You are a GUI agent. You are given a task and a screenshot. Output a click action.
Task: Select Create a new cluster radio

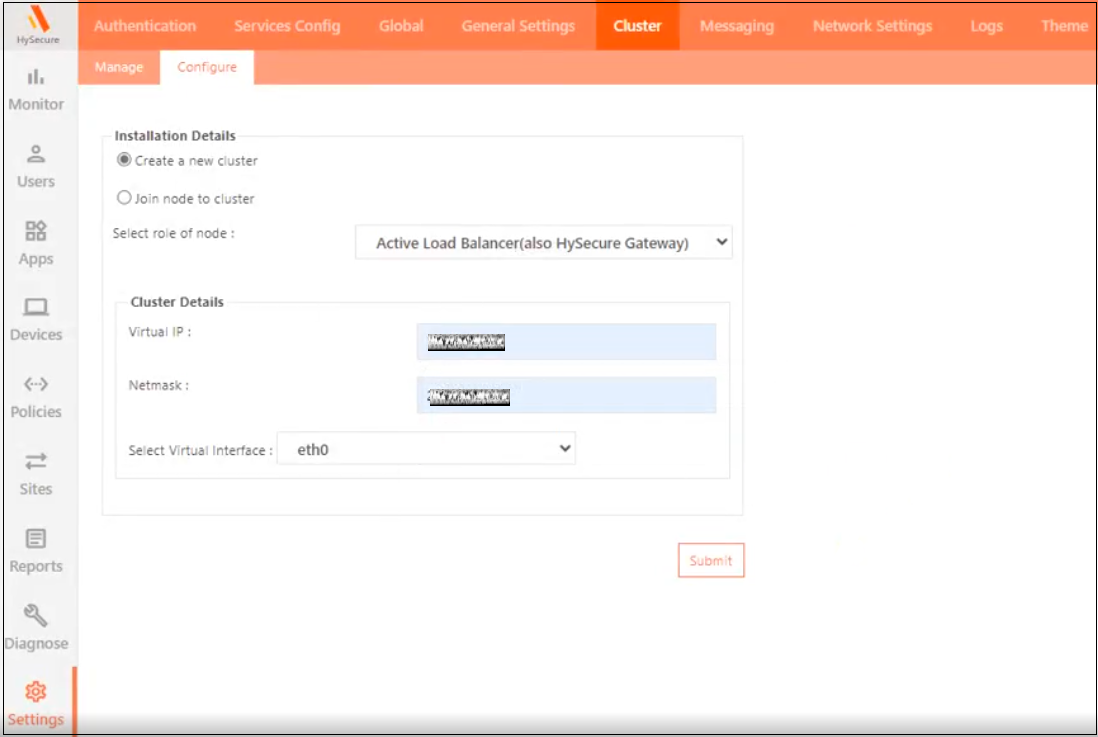(125, 160)
